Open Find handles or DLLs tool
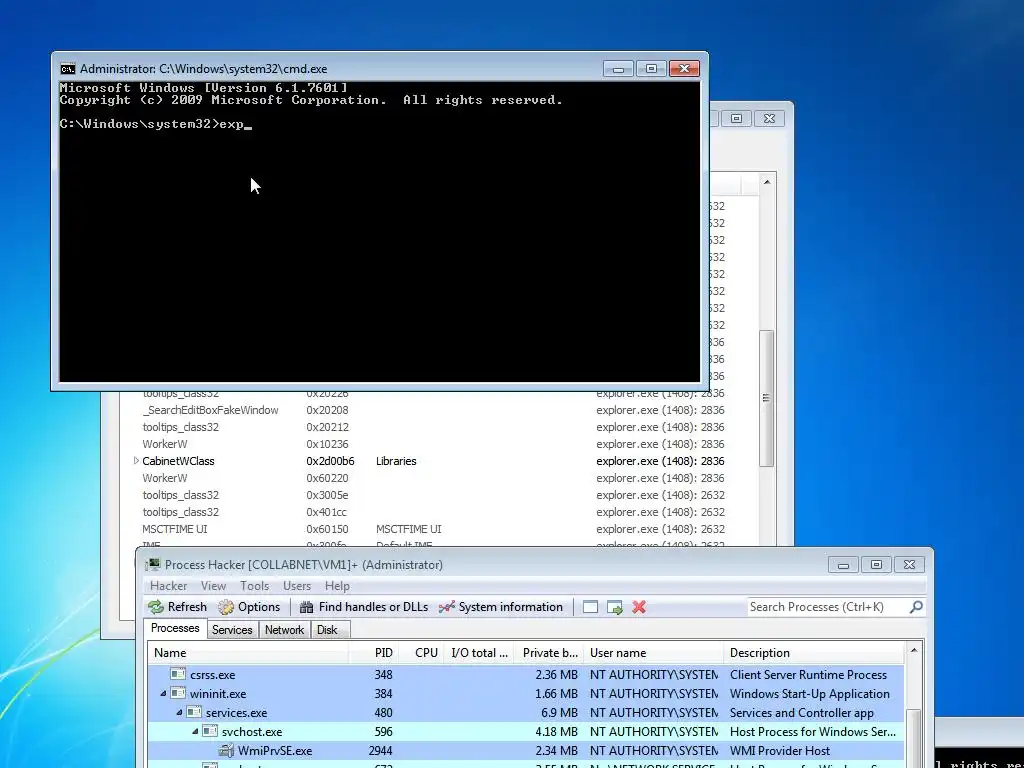This screenshot has height=768, width=1024. click(x=363, y=607)
